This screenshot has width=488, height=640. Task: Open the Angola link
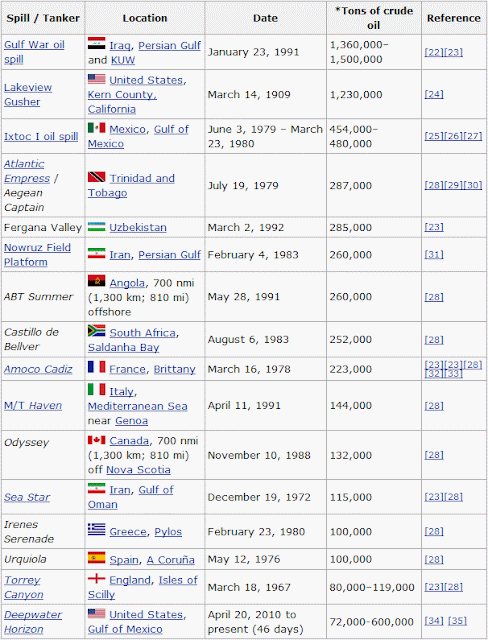tap(127, 283)
